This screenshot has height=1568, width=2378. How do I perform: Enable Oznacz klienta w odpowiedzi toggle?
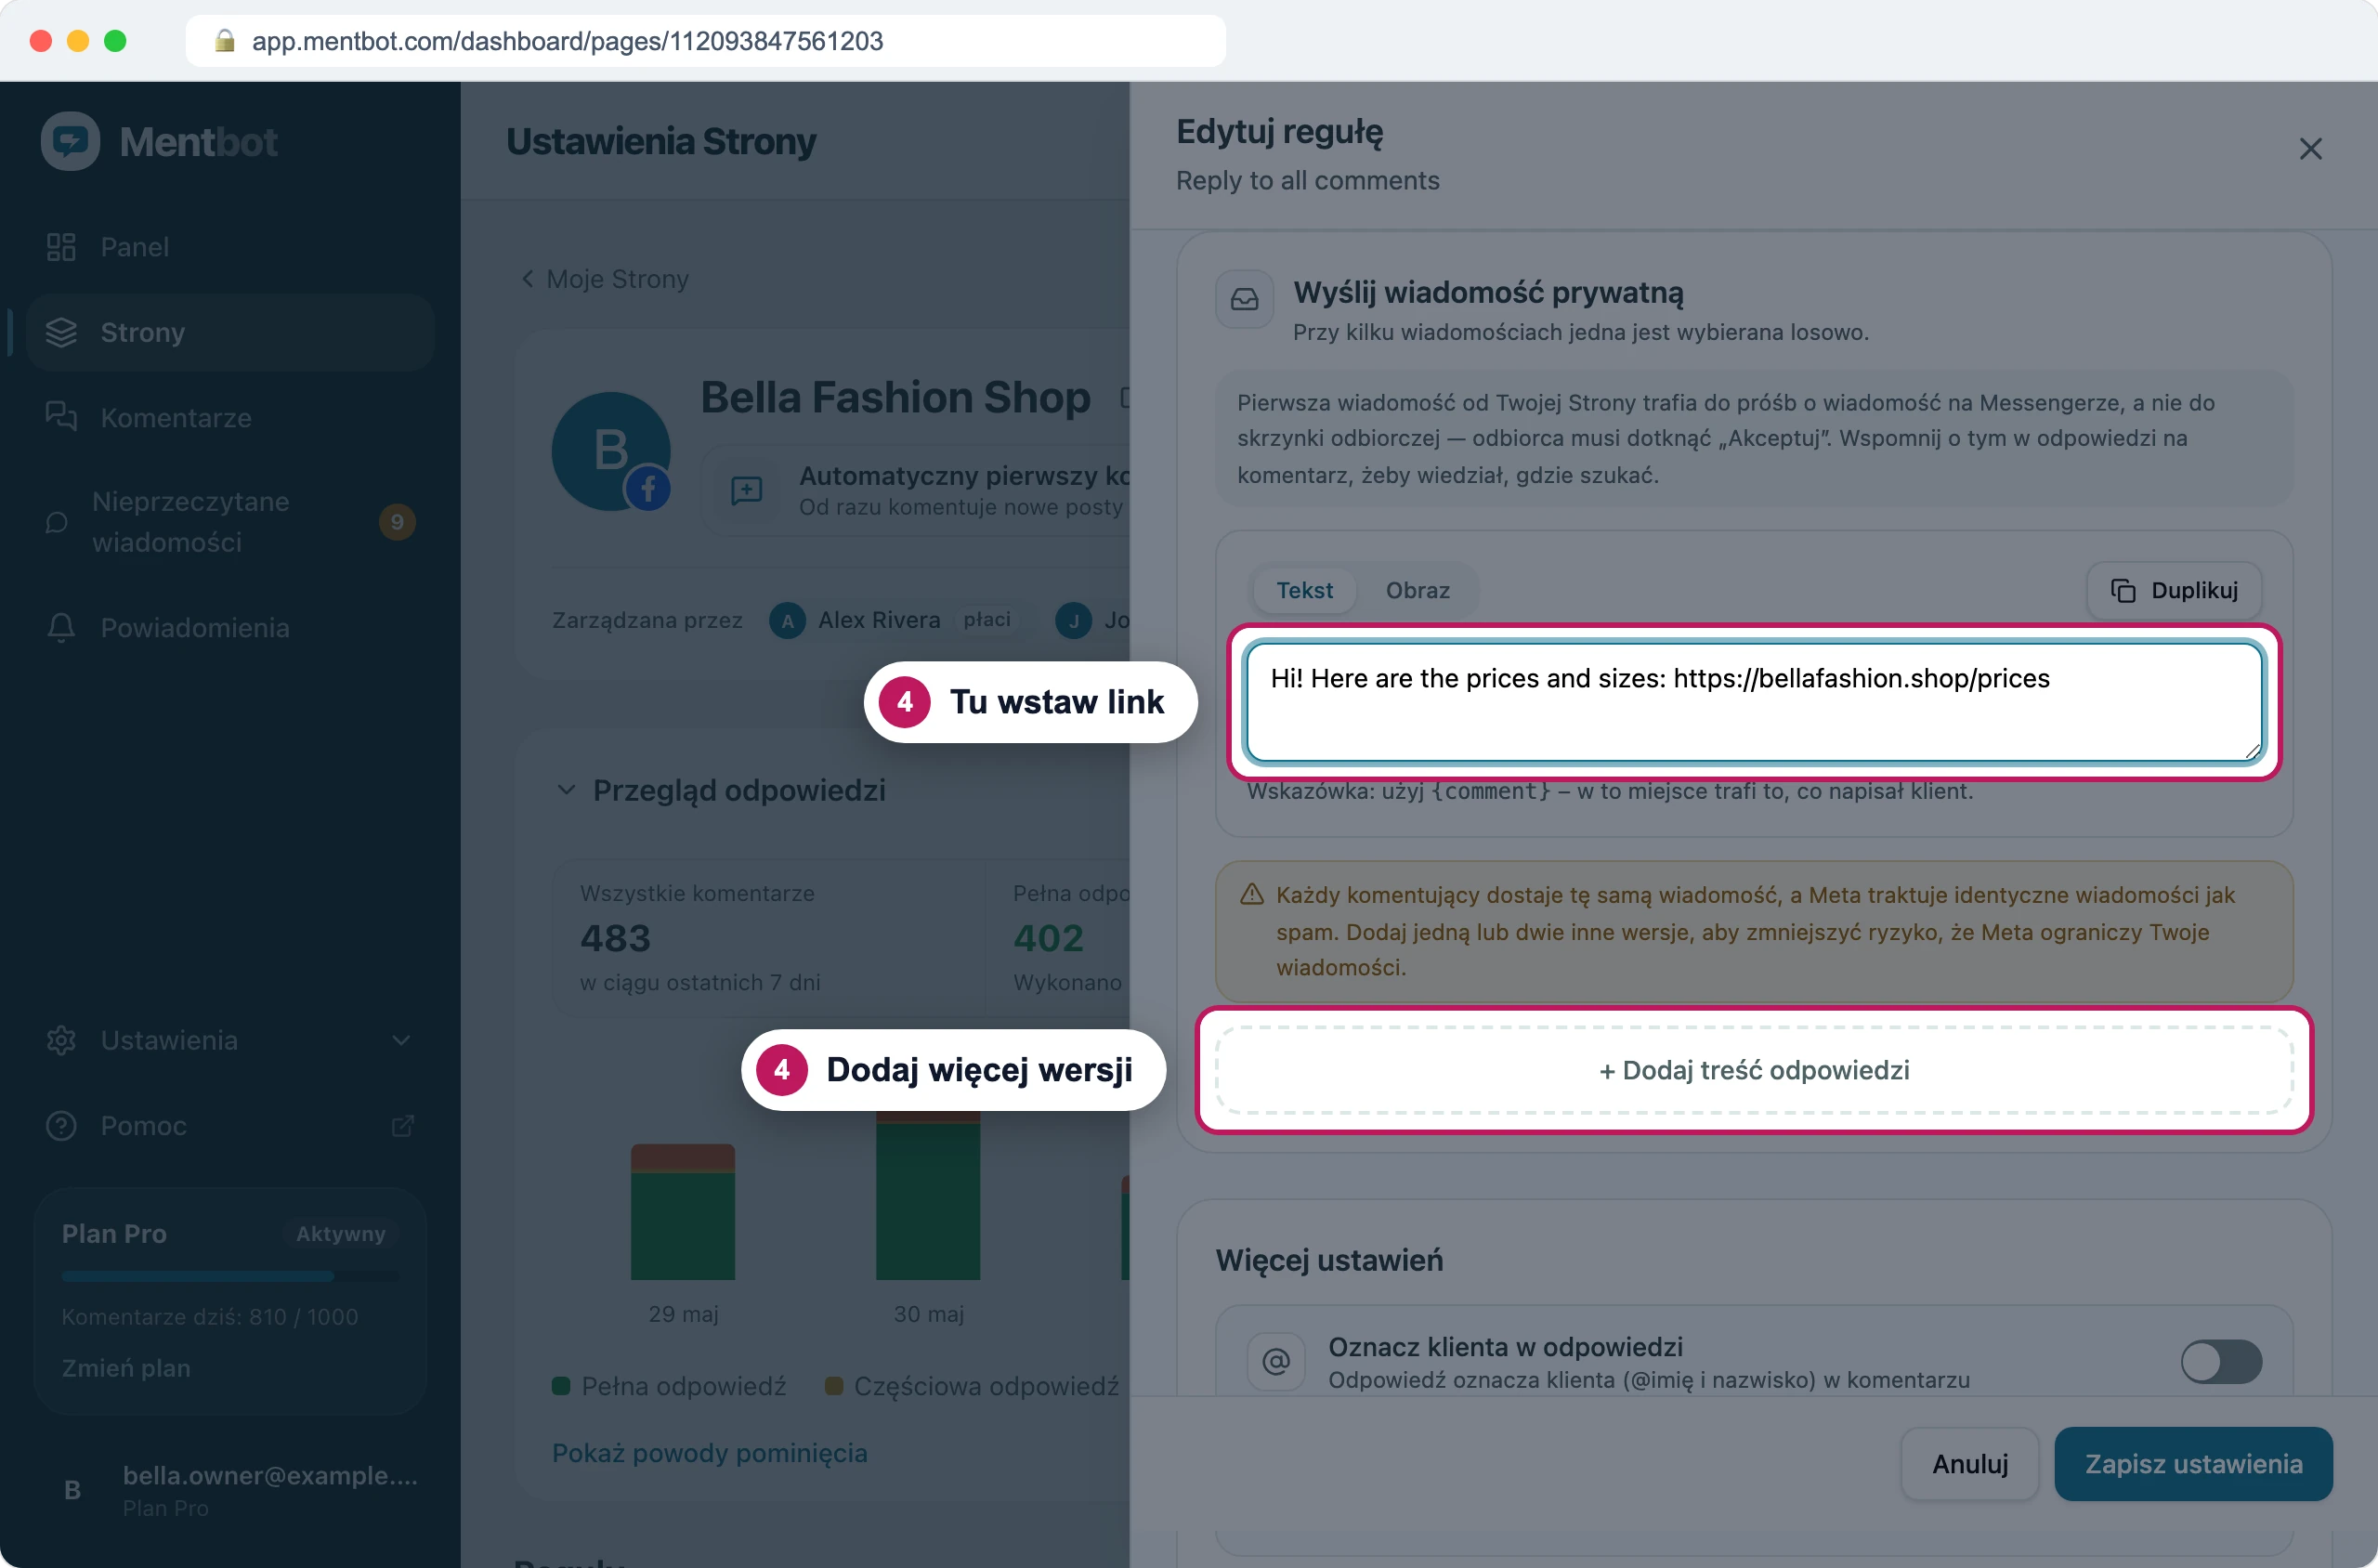(2221, 1361)
